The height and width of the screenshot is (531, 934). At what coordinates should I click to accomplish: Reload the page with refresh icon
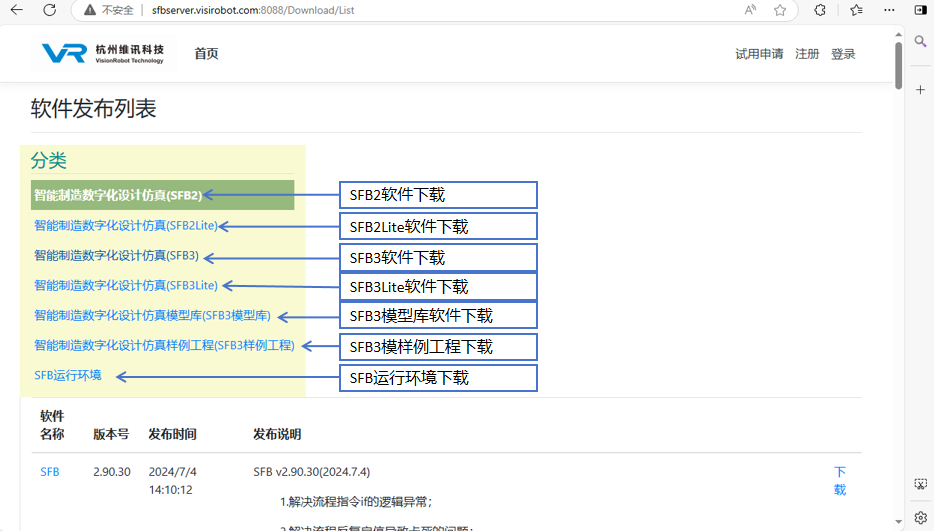click(49, 10)
